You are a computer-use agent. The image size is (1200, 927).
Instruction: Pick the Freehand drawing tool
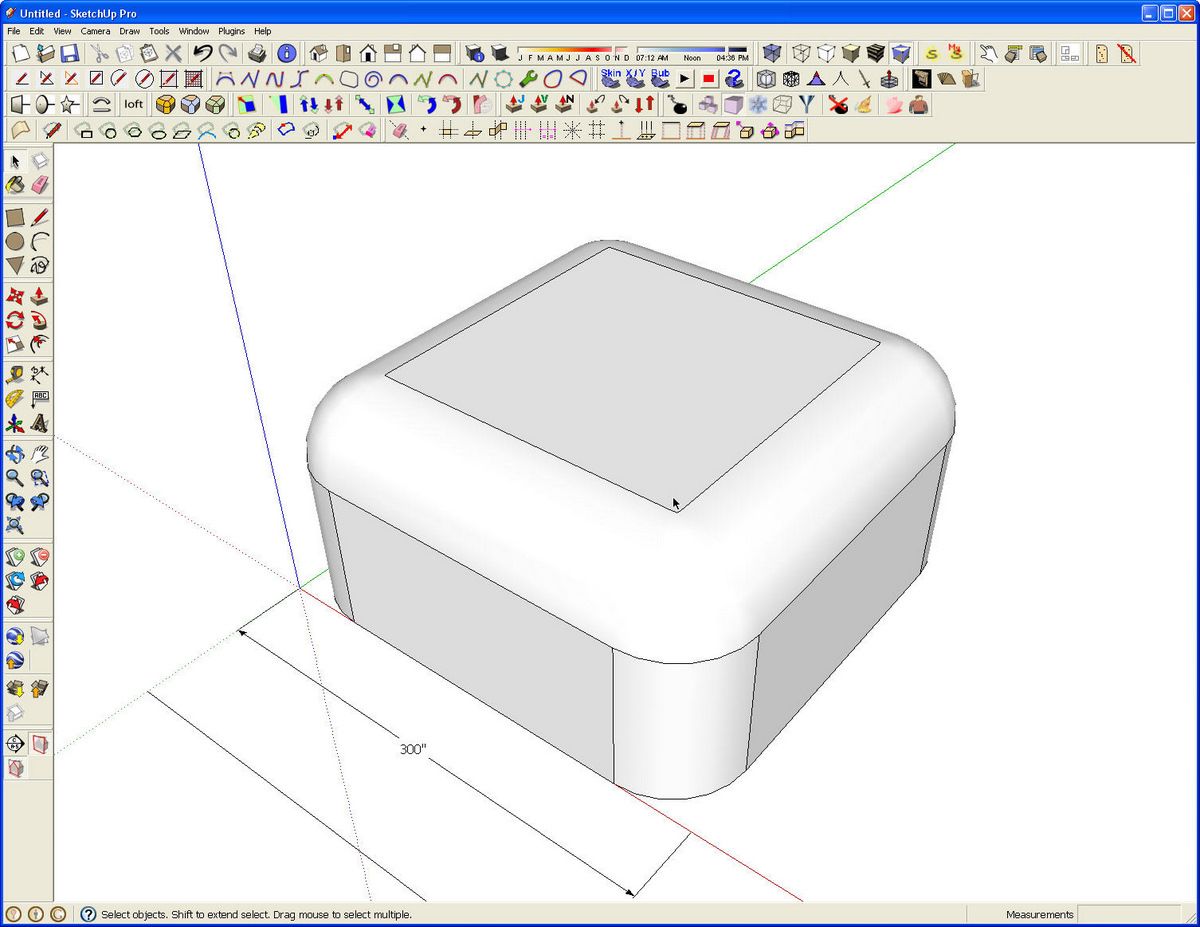click(x=40, y=265)
